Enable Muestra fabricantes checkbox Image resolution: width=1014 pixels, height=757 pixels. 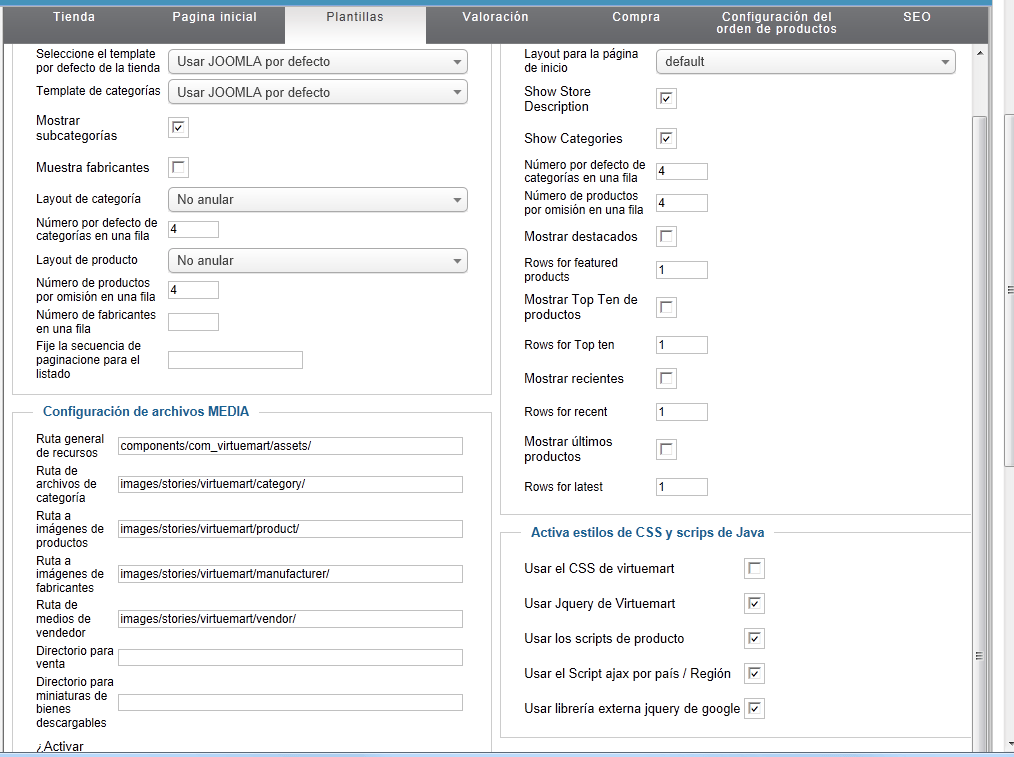[x=178, y=167]
